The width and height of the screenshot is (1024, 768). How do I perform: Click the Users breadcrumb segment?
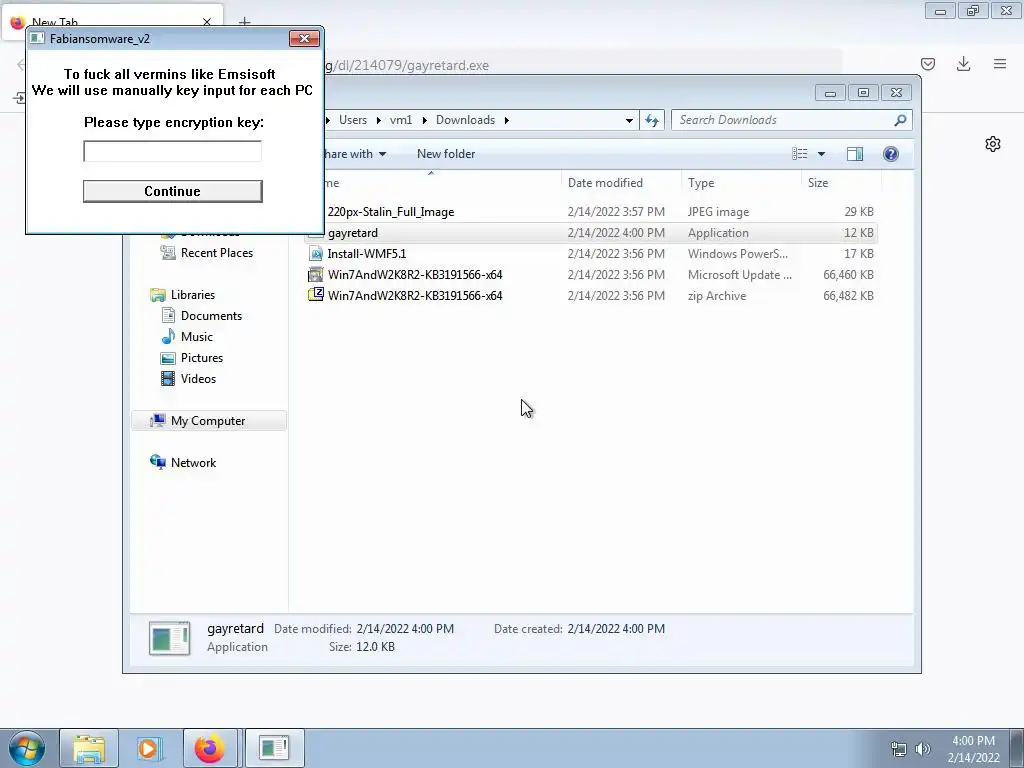click(353, 120)
